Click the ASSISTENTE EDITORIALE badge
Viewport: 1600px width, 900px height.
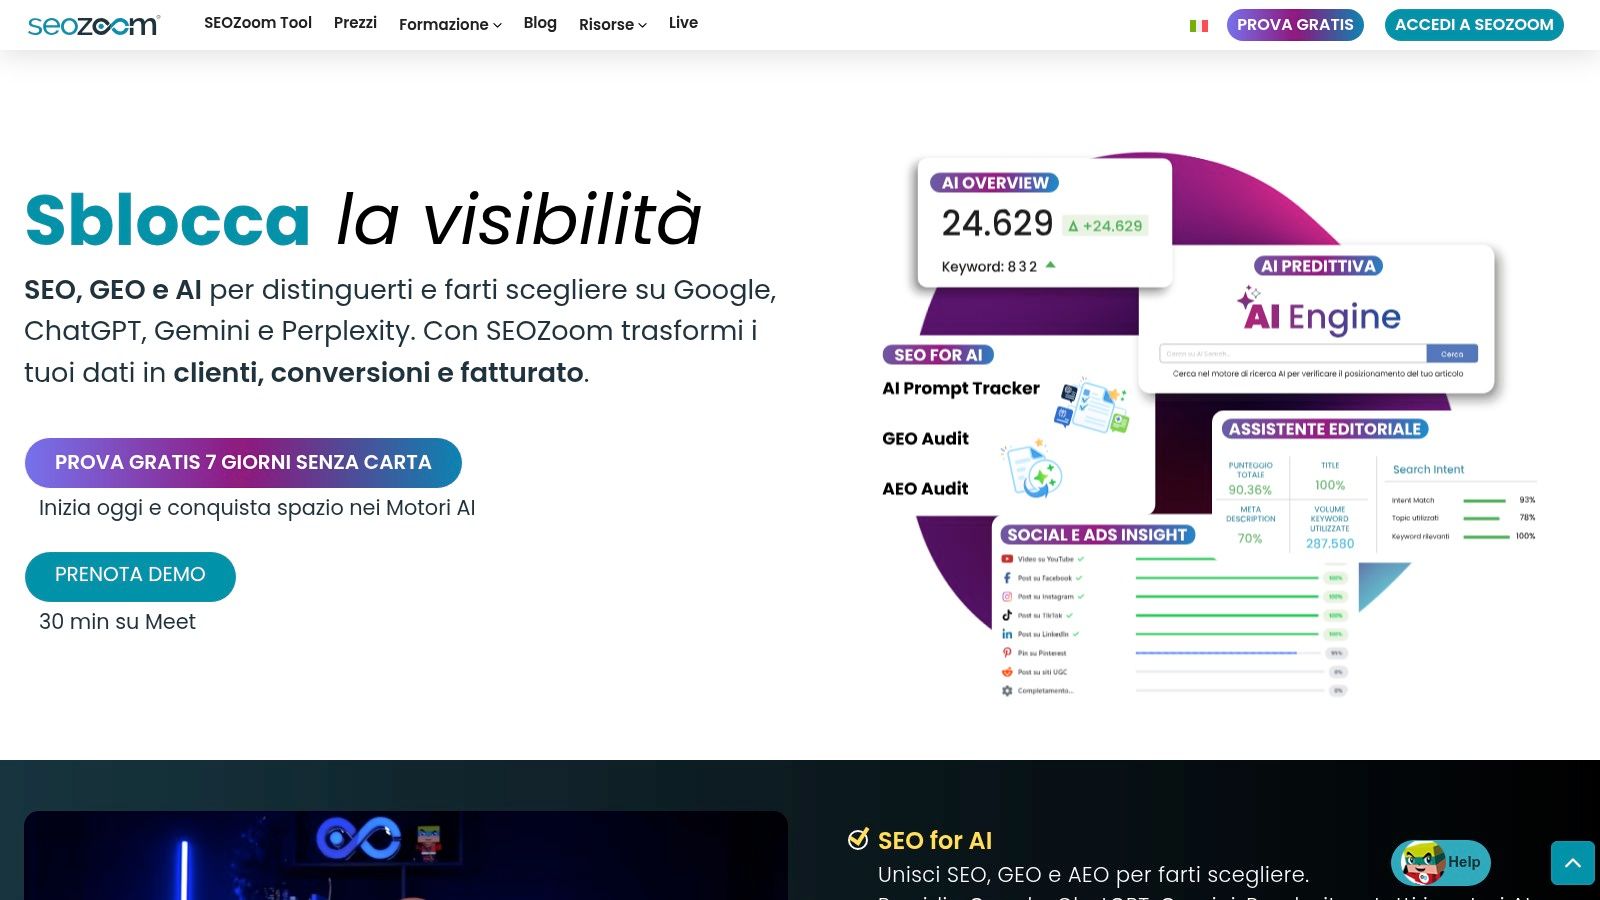click(x=1325, y=429)
